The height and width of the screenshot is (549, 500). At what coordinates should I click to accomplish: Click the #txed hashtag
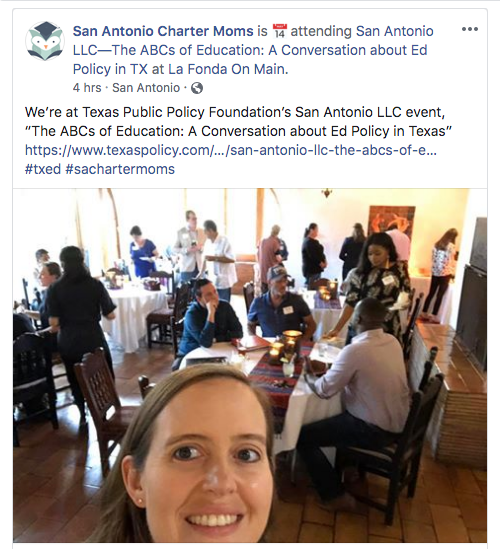pos(43,169)
